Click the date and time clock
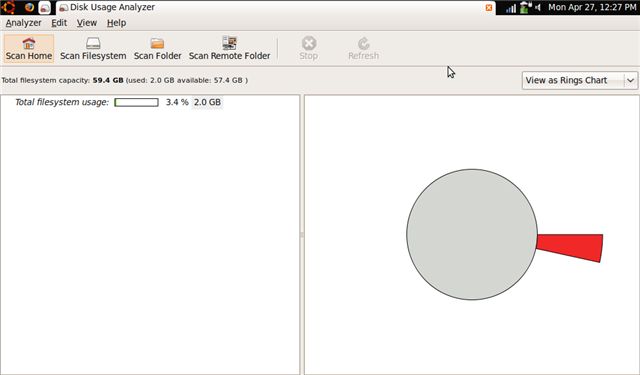 tap(592, 7)
